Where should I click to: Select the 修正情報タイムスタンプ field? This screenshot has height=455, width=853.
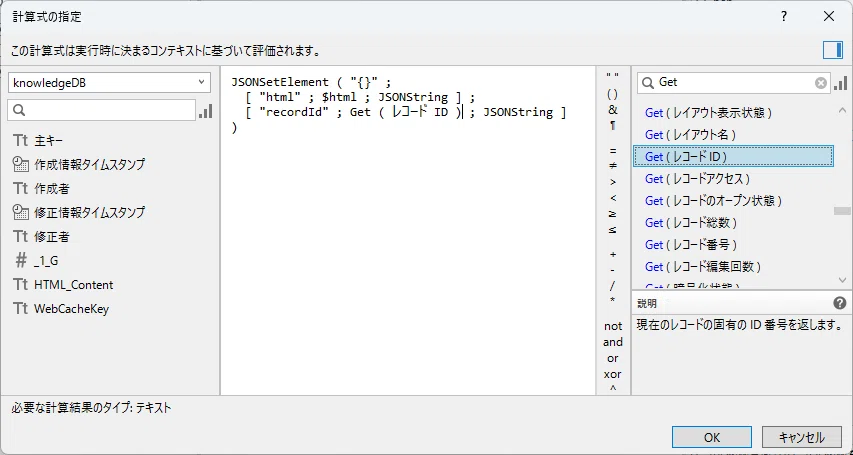(89, 212)
